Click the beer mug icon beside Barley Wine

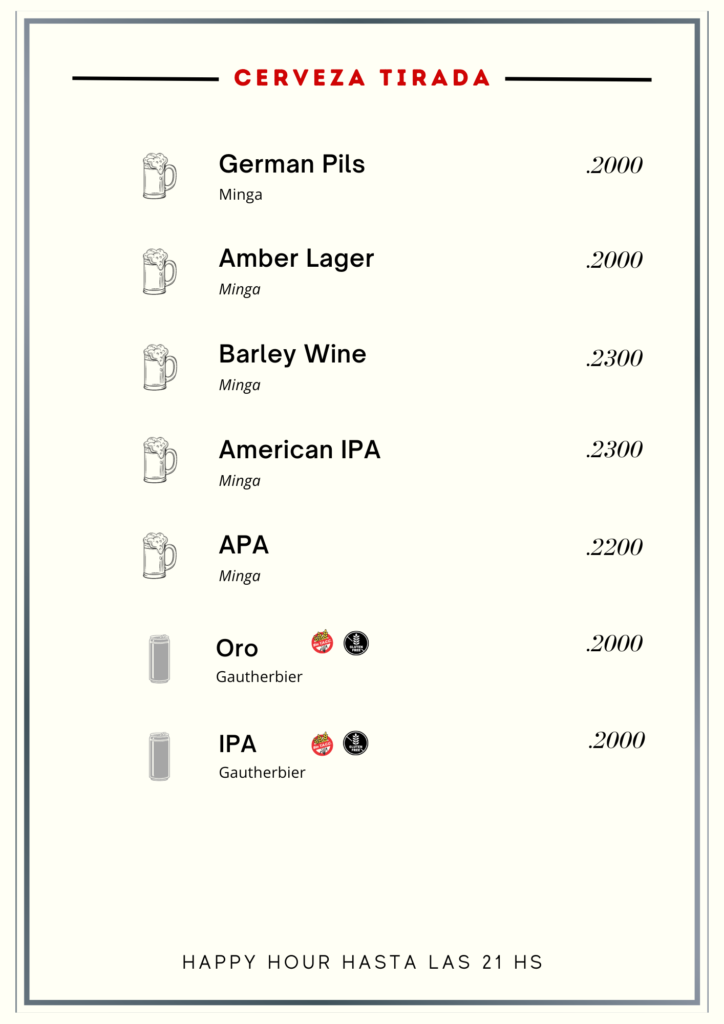[x=159, y=367]
